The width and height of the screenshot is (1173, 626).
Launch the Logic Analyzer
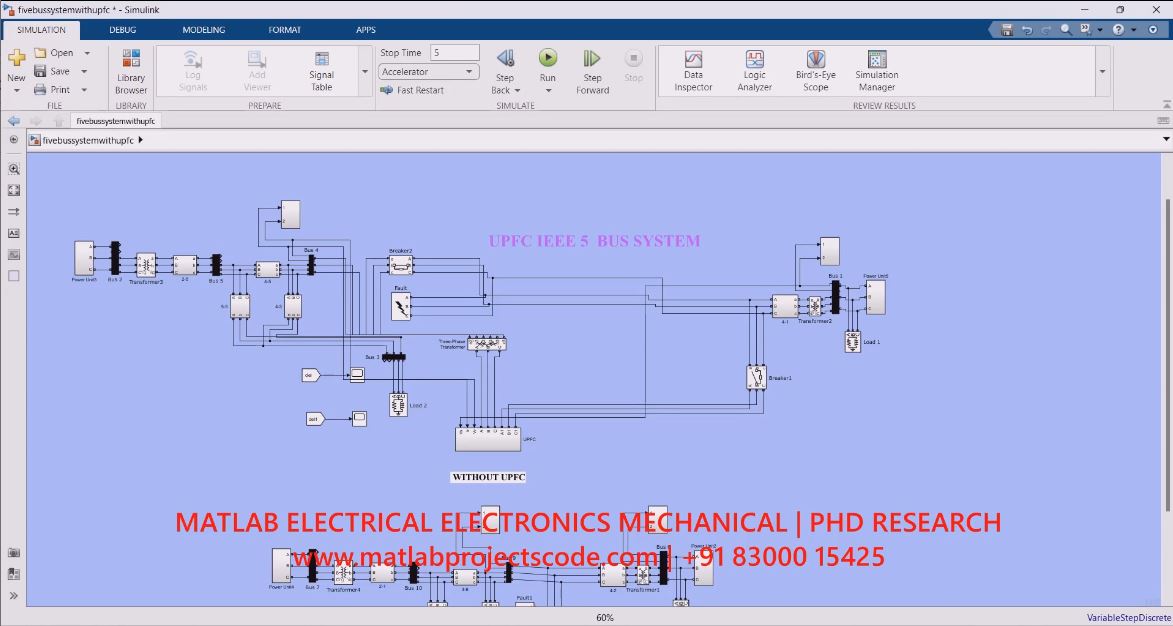click(754, 71)
